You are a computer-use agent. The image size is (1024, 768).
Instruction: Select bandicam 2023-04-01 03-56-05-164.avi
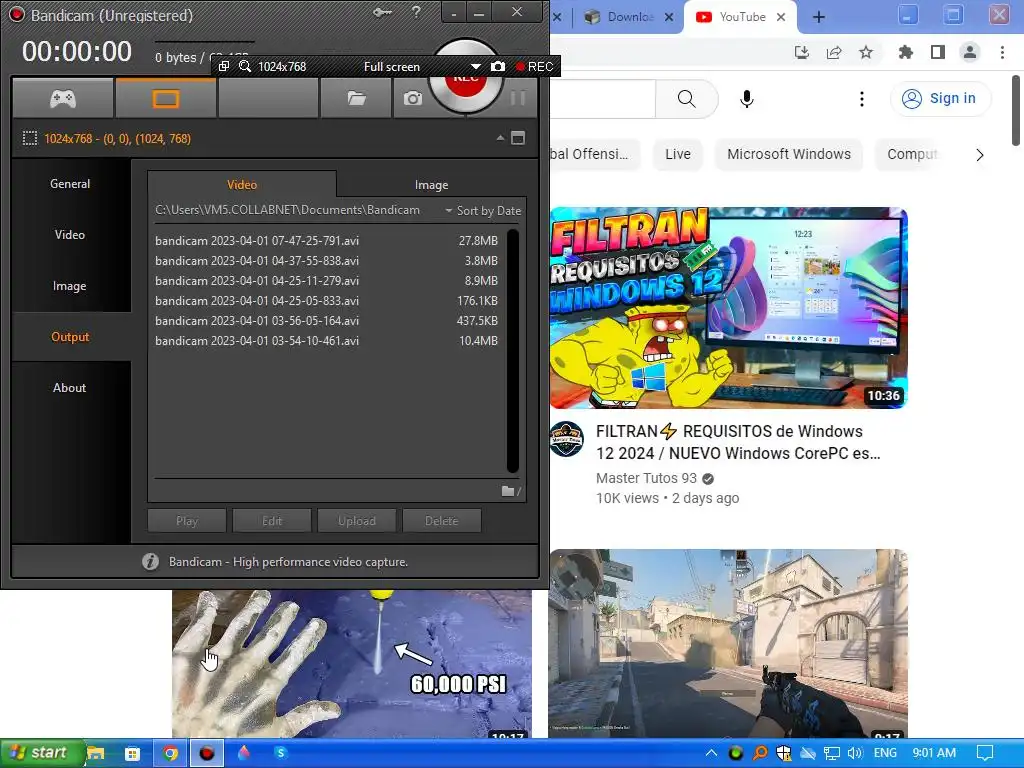[327, 321]
